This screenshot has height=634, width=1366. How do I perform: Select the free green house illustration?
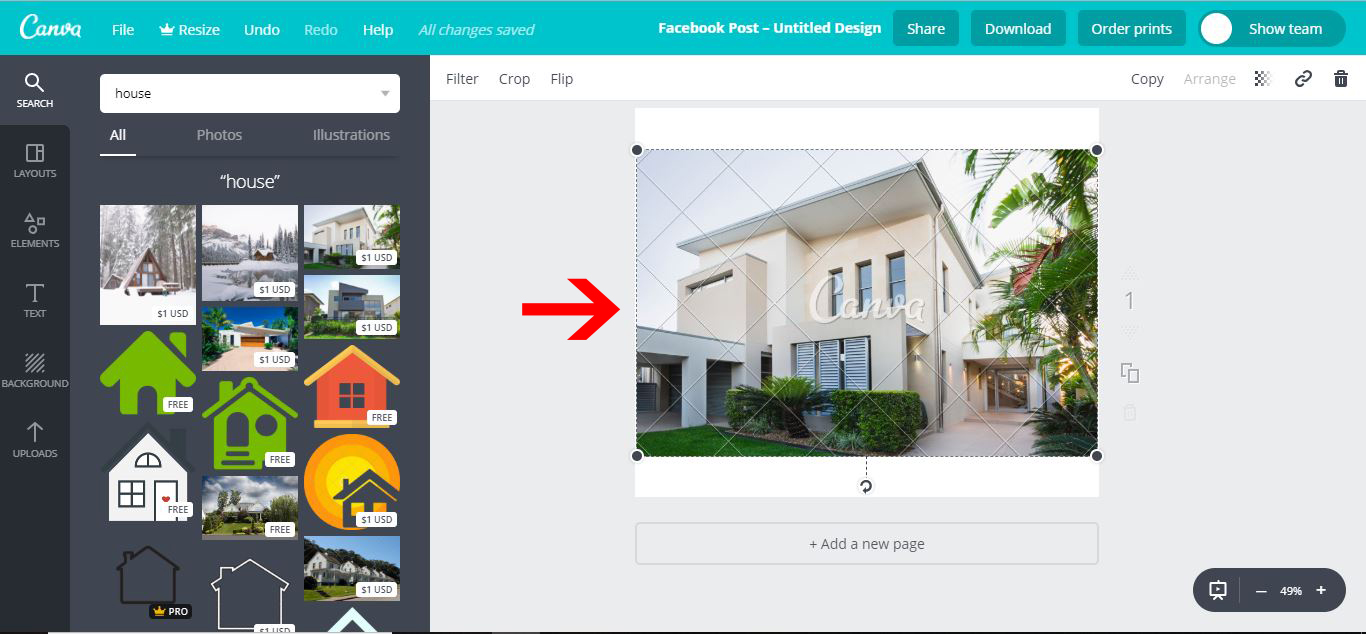click(x=148, y=372)
